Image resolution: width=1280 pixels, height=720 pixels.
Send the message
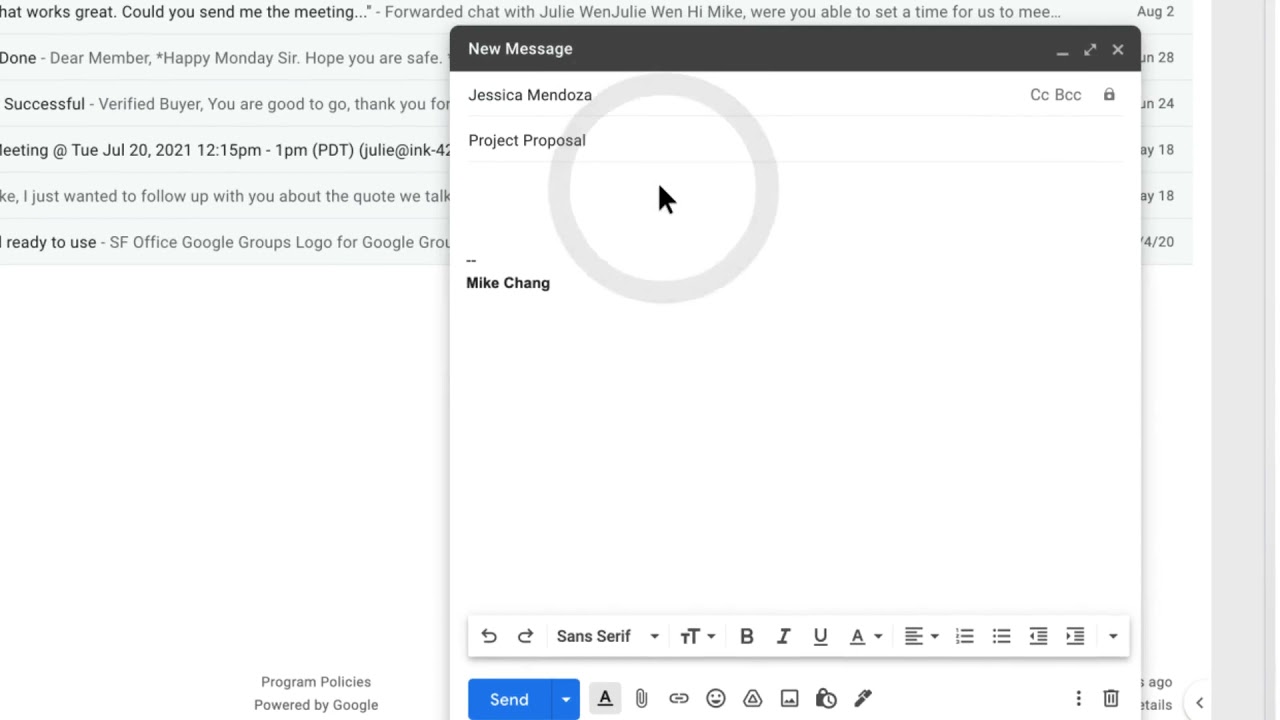tap(509, 699)
